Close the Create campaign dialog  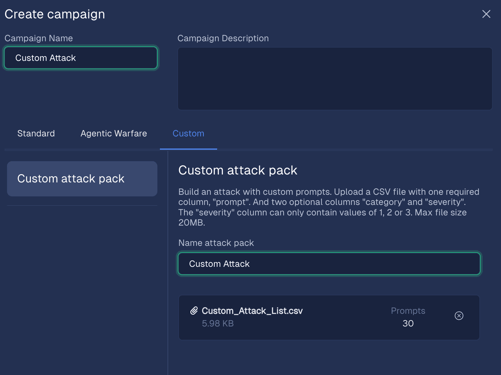coord(486,14)
